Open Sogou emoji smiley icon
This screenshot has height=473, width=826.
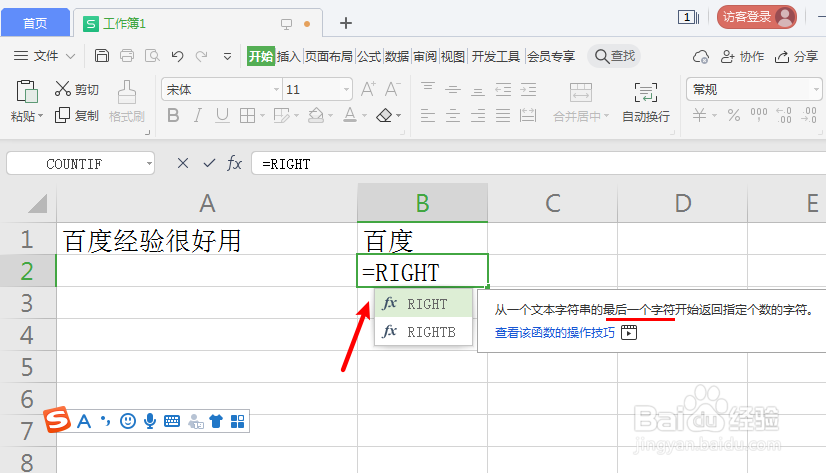(127, 421)
